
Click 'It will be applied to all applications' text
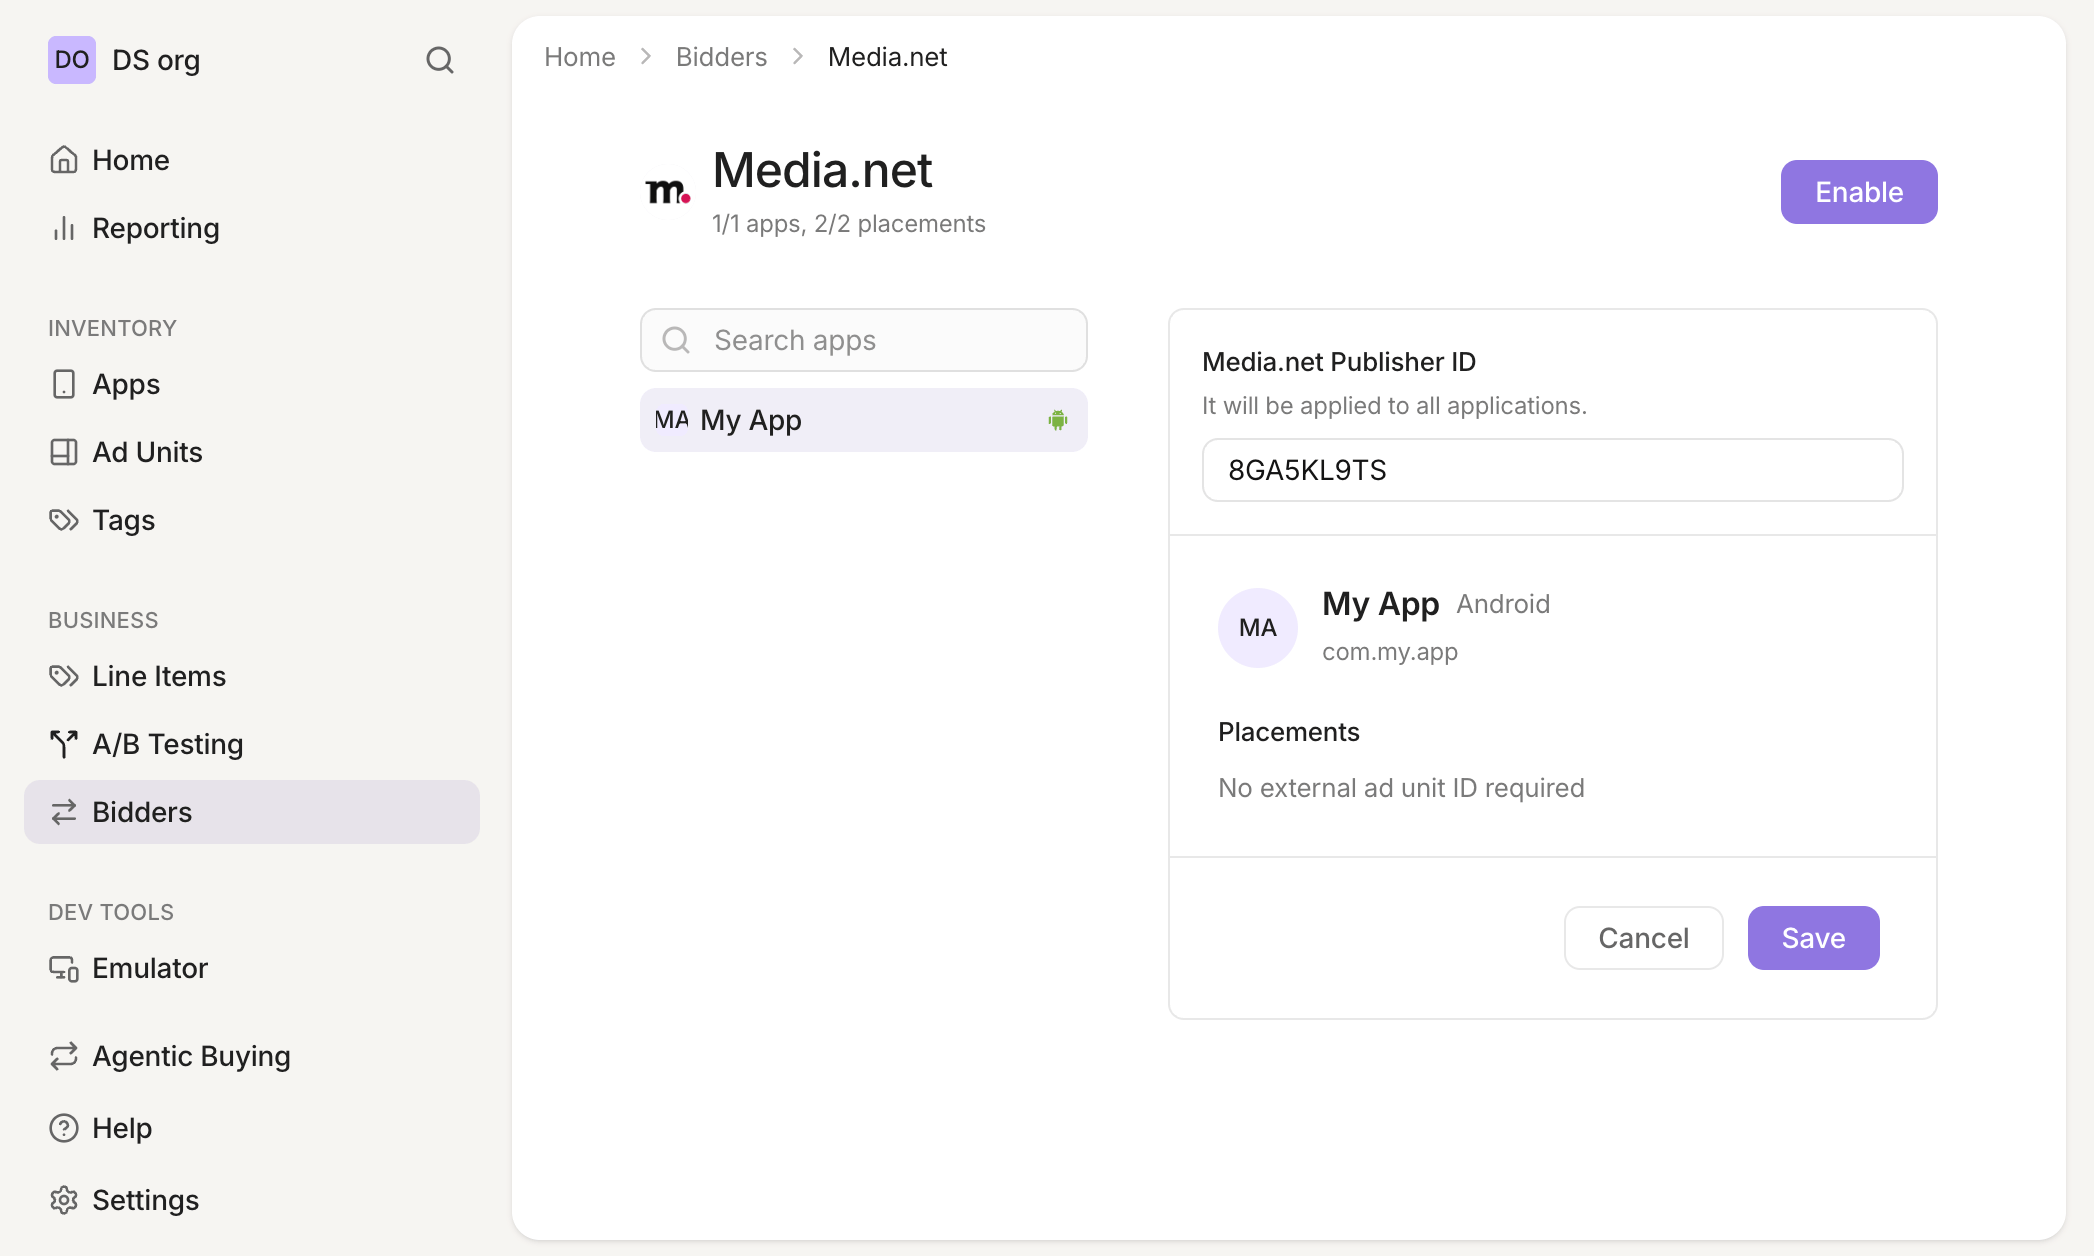click(1394, 406)
